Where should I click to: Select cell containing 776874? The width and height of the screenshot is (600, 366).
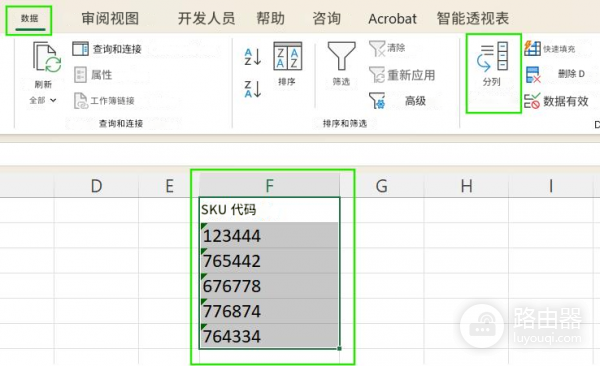pyautogui.click(x=269, y=311)
